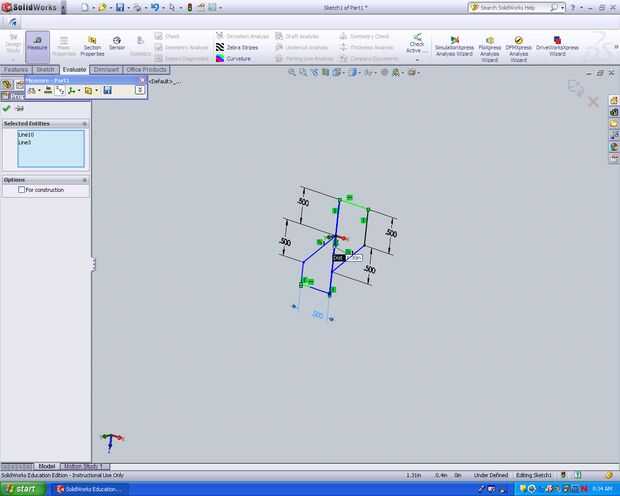Click the Rebuild traffic light icon

click(190, 7)
